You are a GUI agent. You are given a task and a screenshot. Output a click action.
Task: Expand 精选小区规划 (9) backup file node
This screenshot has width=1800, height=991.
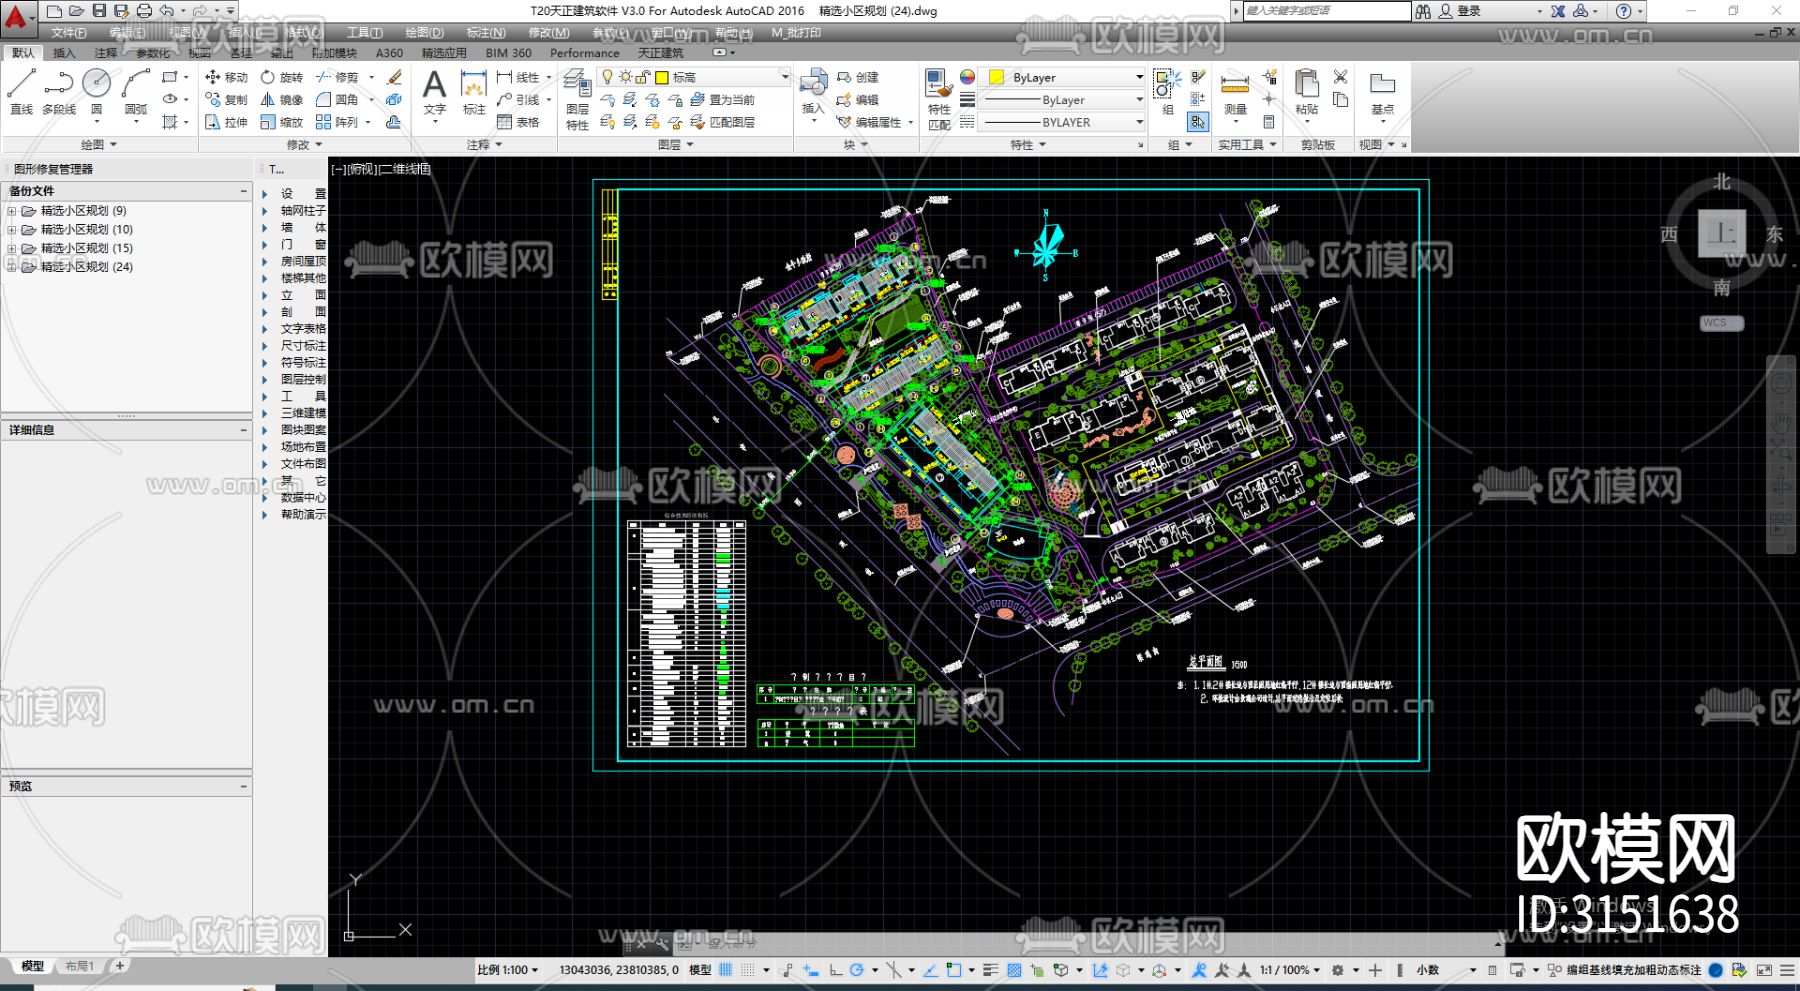(x=12, y=211)
